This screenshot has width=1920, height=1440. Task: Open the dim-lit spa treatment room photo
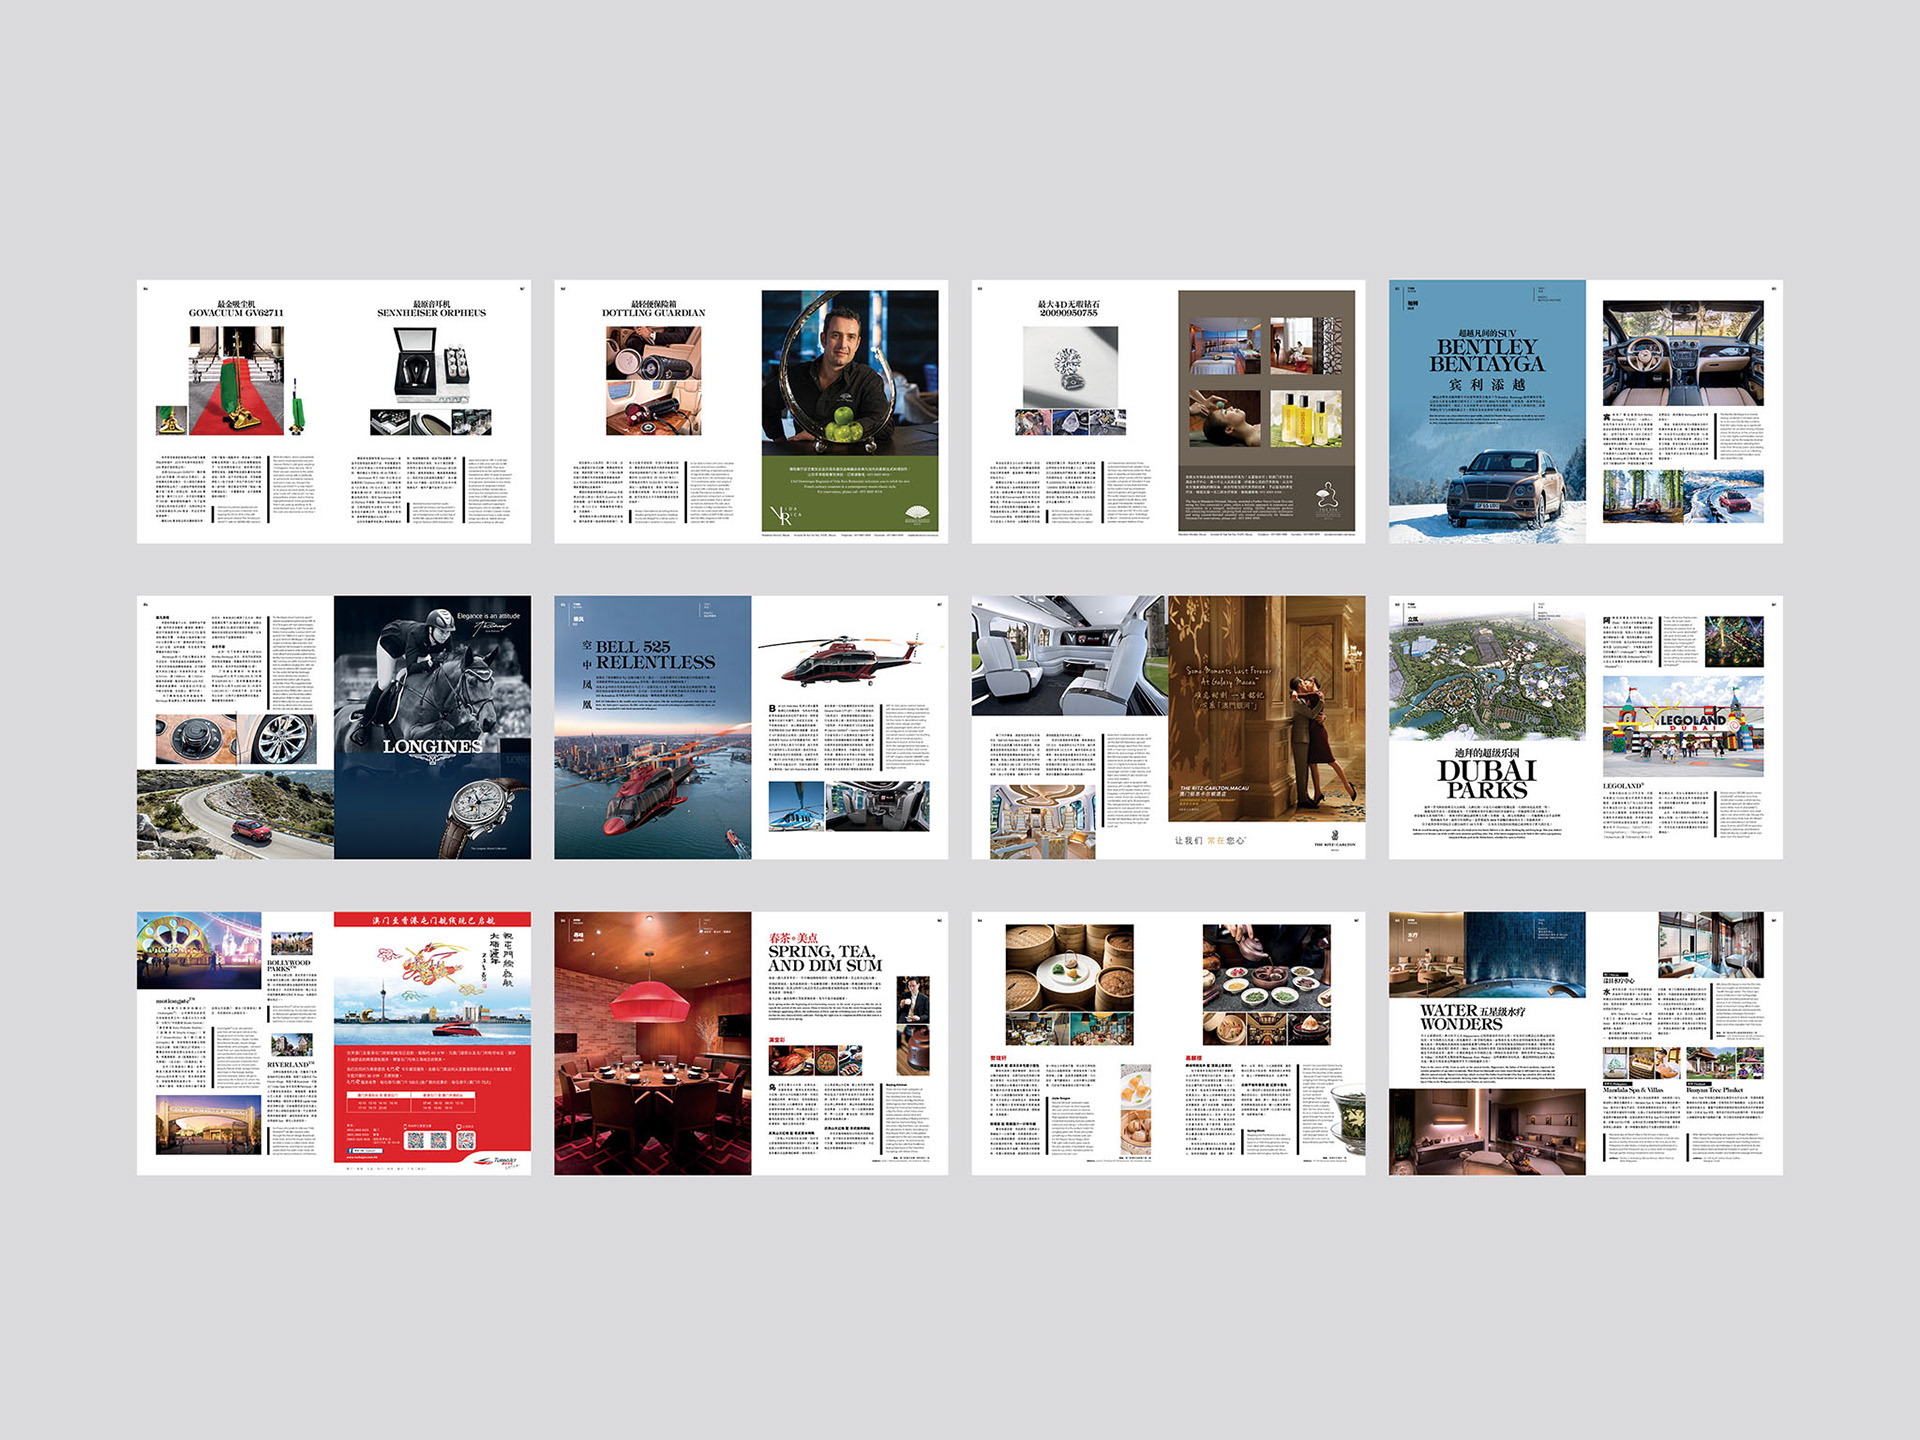pos(1487,1132)
